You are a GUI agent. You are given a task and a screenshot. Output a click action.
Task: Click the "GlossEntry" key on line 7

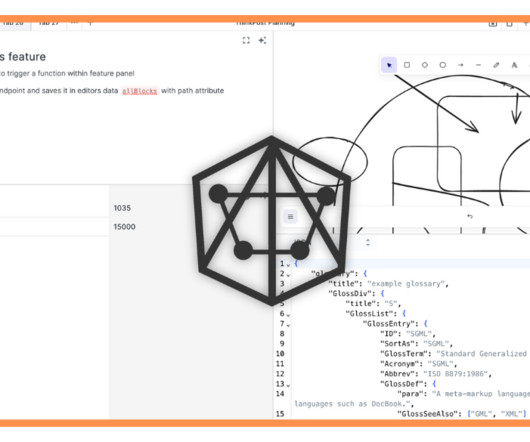(390, 324)
